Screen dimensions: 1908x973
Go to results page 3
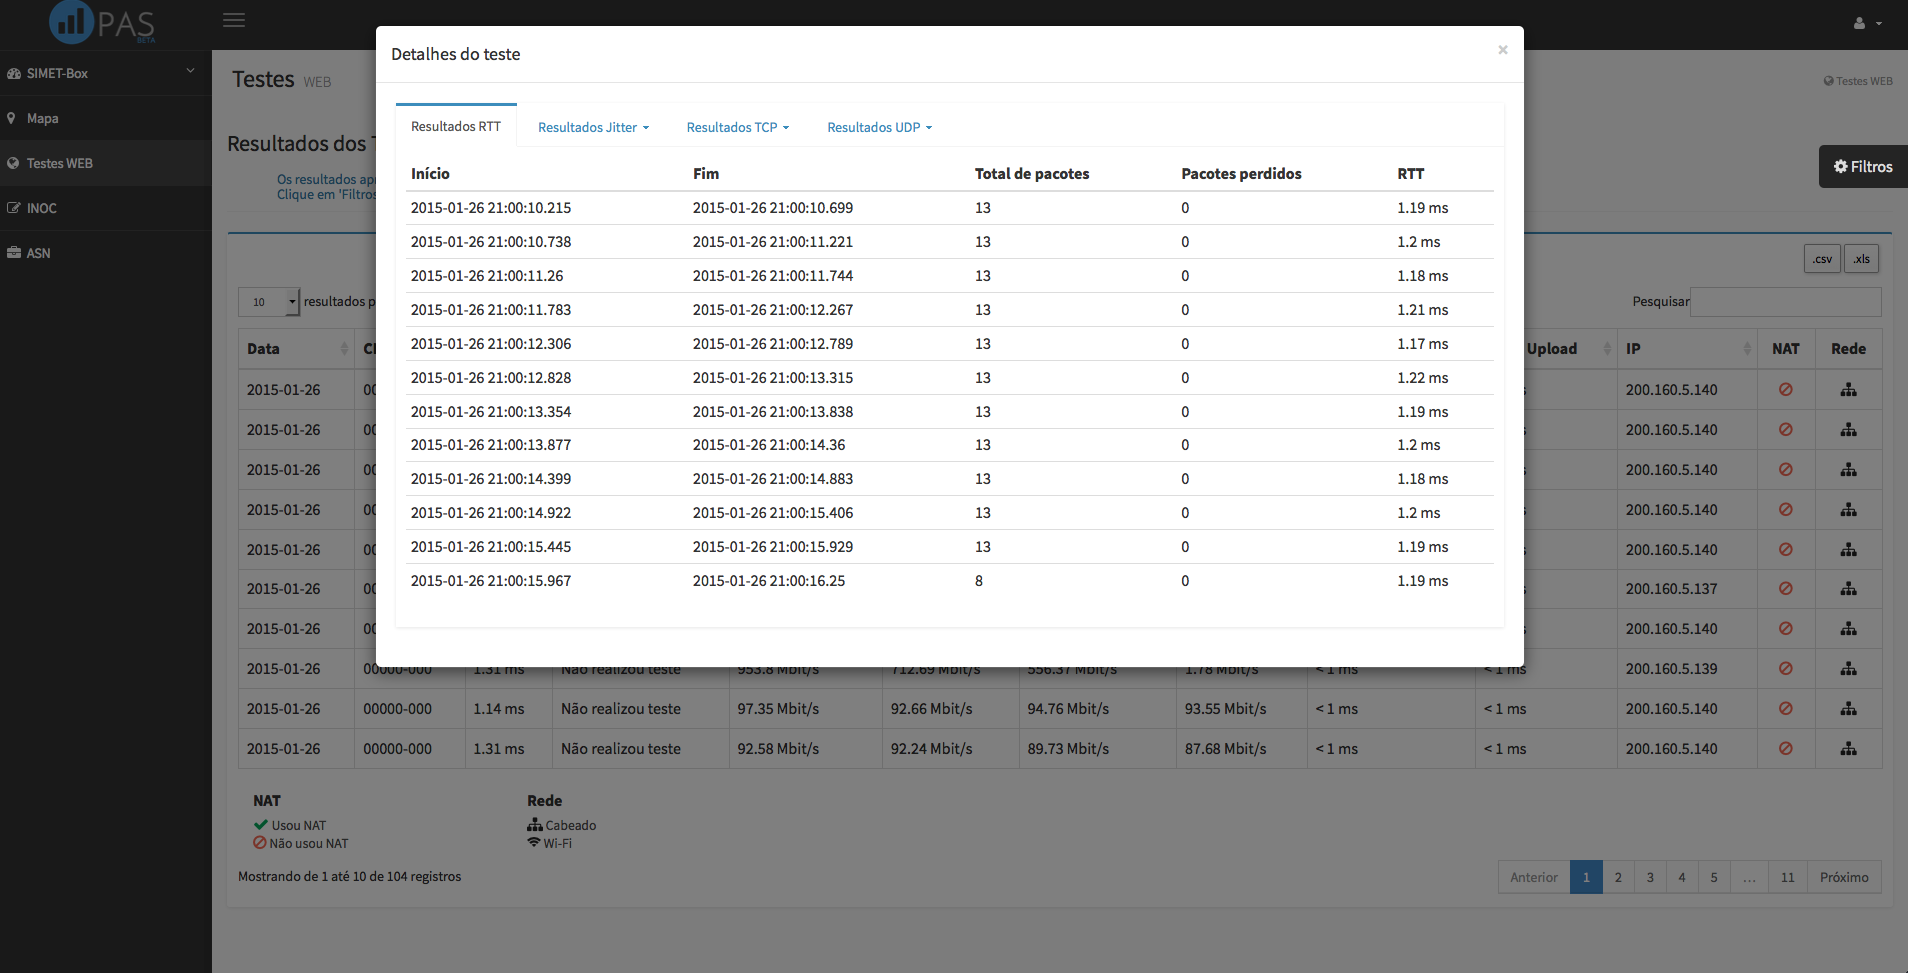click(x=1650, y=877)
